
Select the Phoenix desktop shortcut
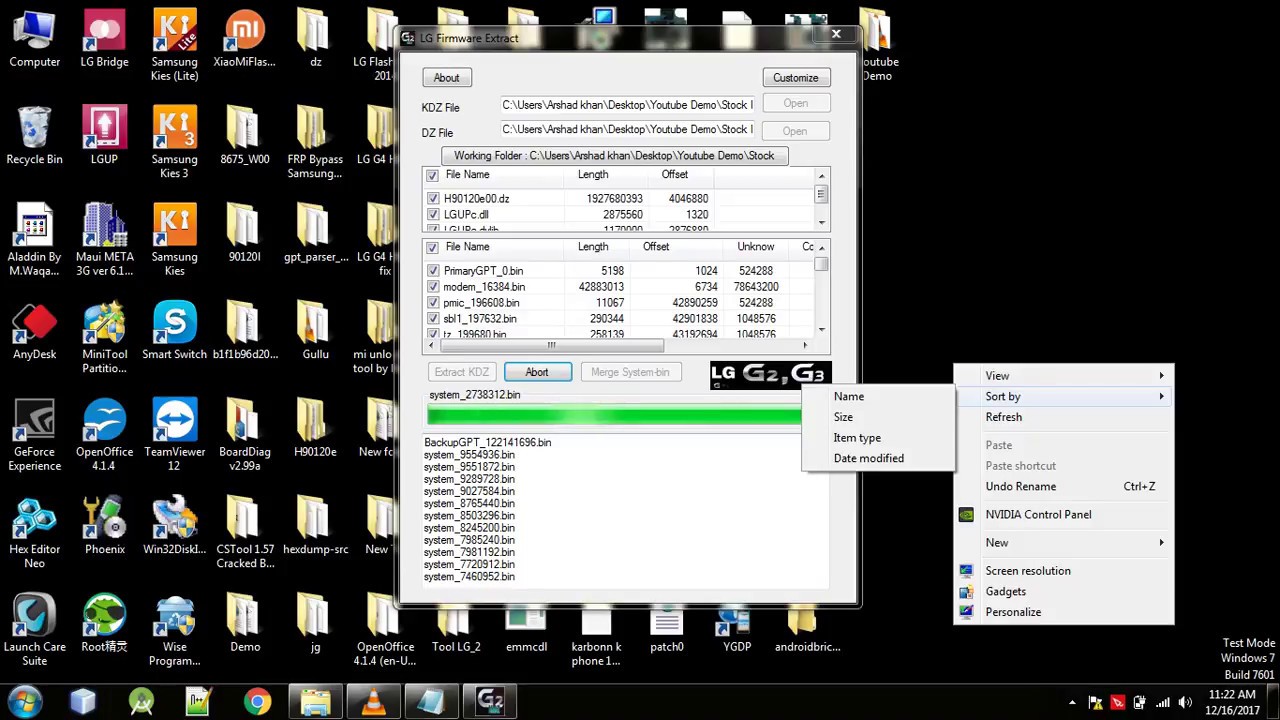tap(104, 527)
